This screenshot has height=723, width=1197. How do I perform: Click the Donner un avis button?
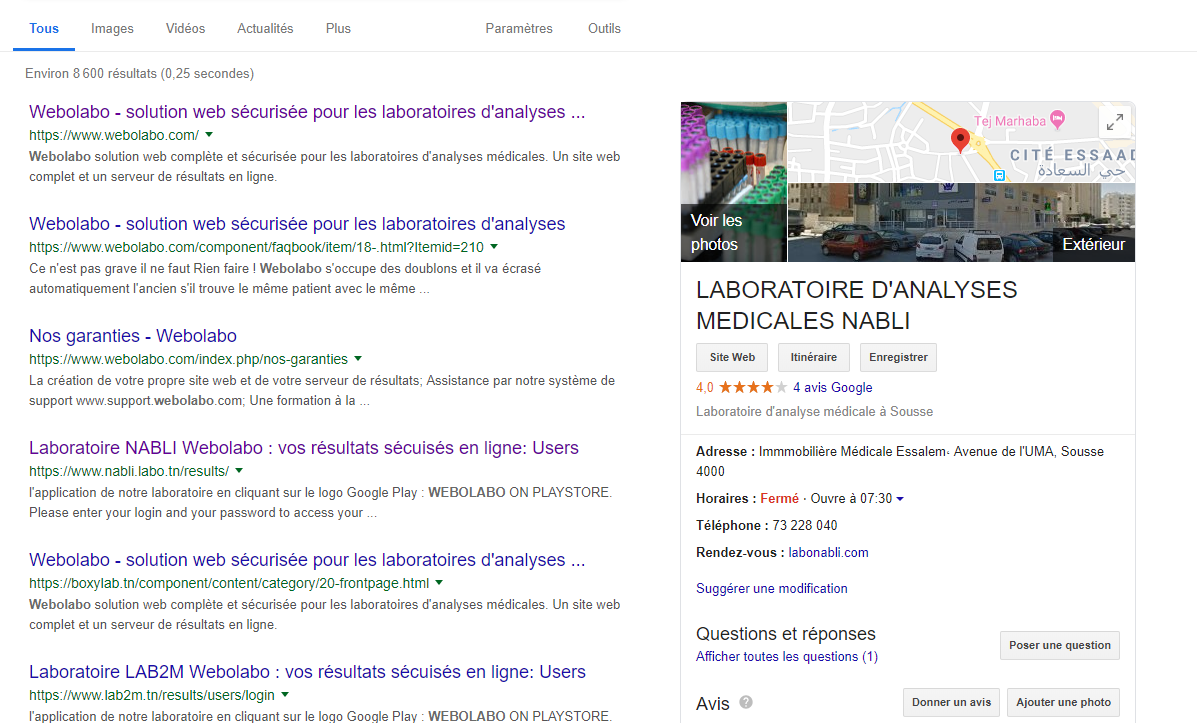coord(951,702)
